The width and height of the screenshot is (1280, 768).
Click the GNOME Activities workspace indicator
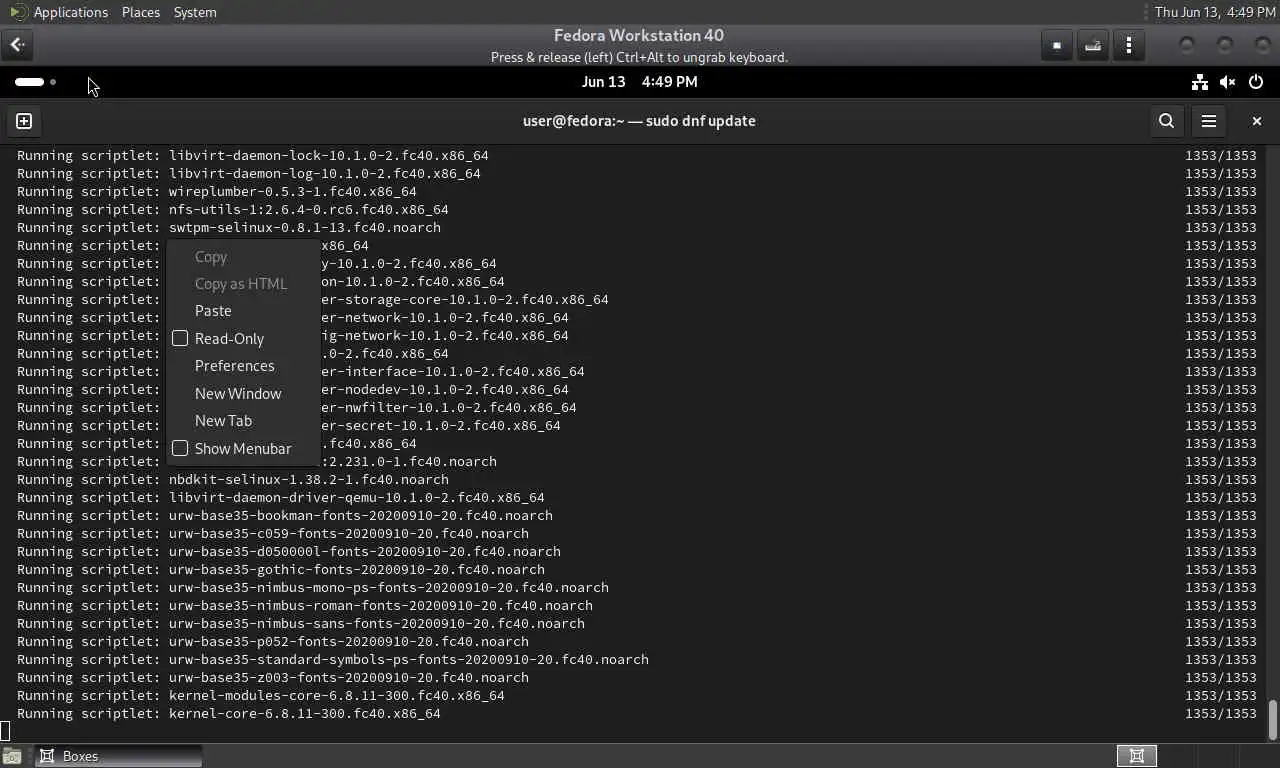pos(35,82)
